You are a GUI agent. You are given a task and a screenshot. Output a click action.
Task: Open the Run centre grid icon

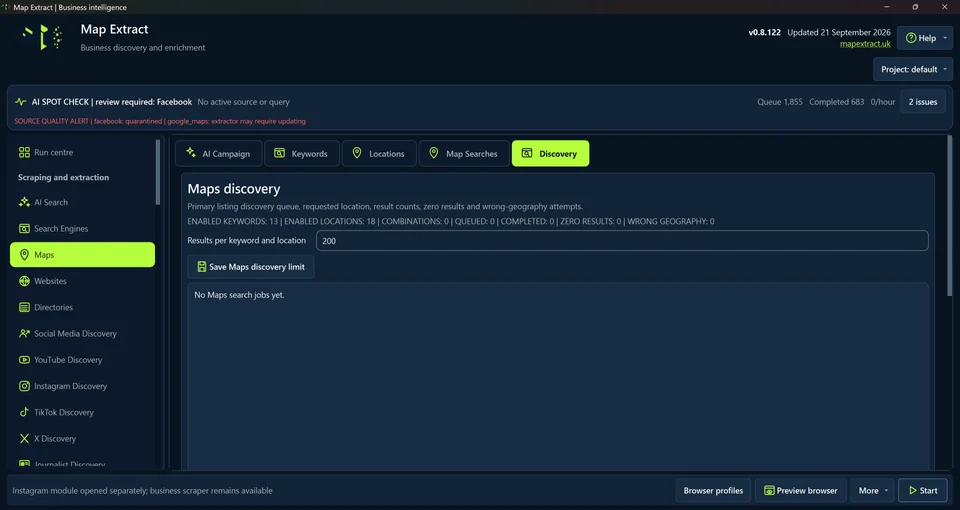[x=24, y=152]
